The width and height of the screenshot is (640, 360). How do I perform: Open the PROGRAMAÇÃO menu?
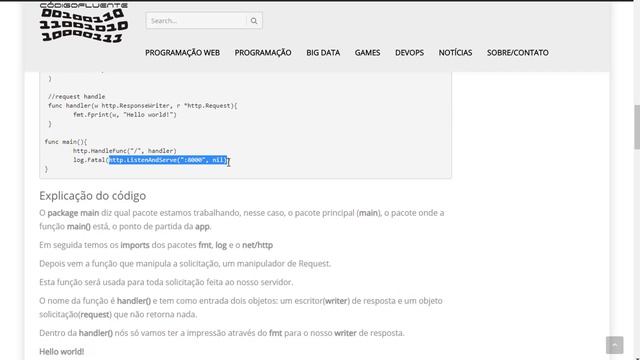click(x=263, y=53)
